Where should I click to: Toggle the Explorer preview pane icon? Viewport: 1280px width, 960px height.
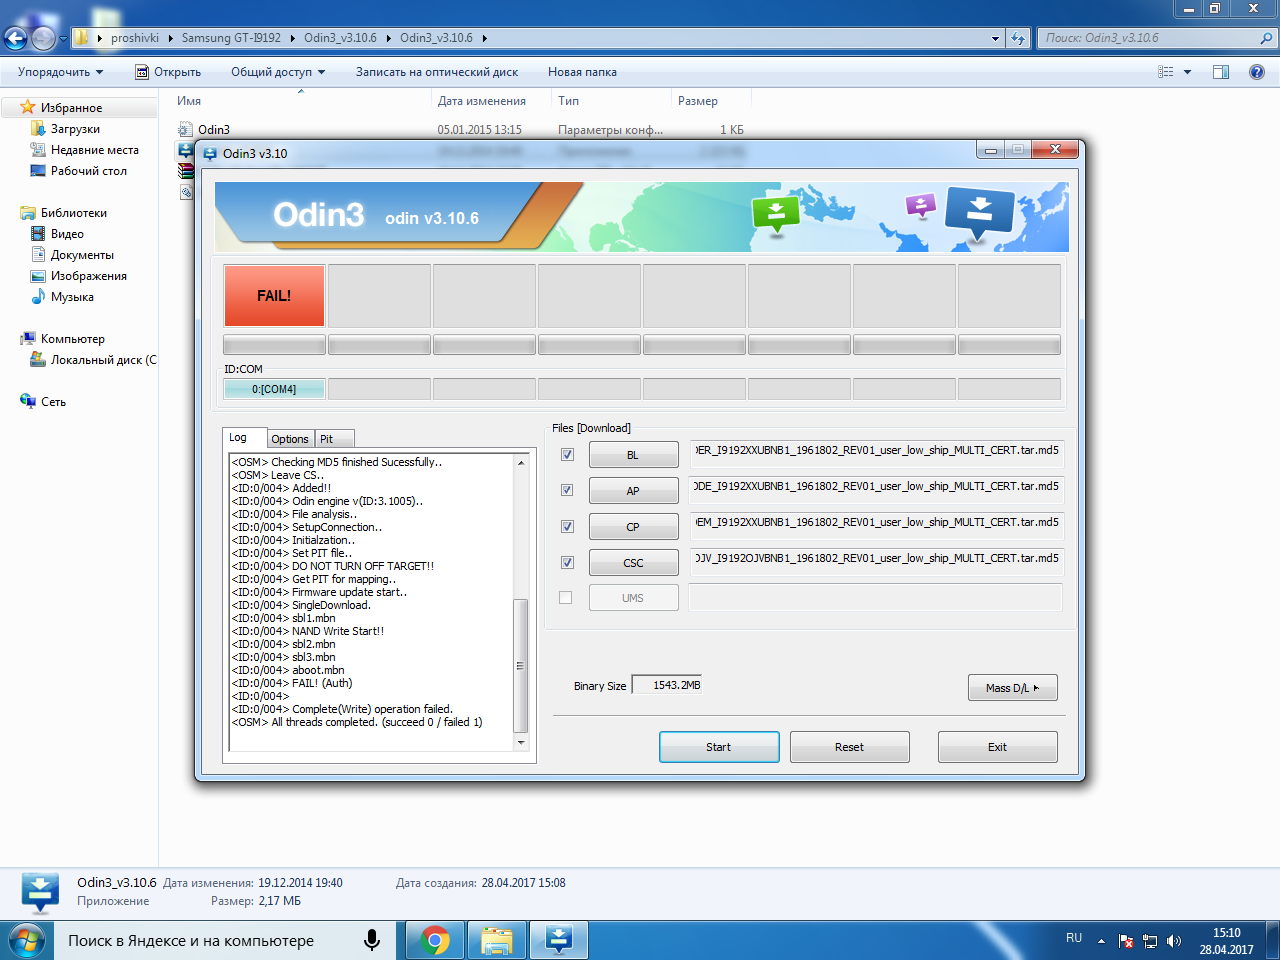[x=1221, y=72]
